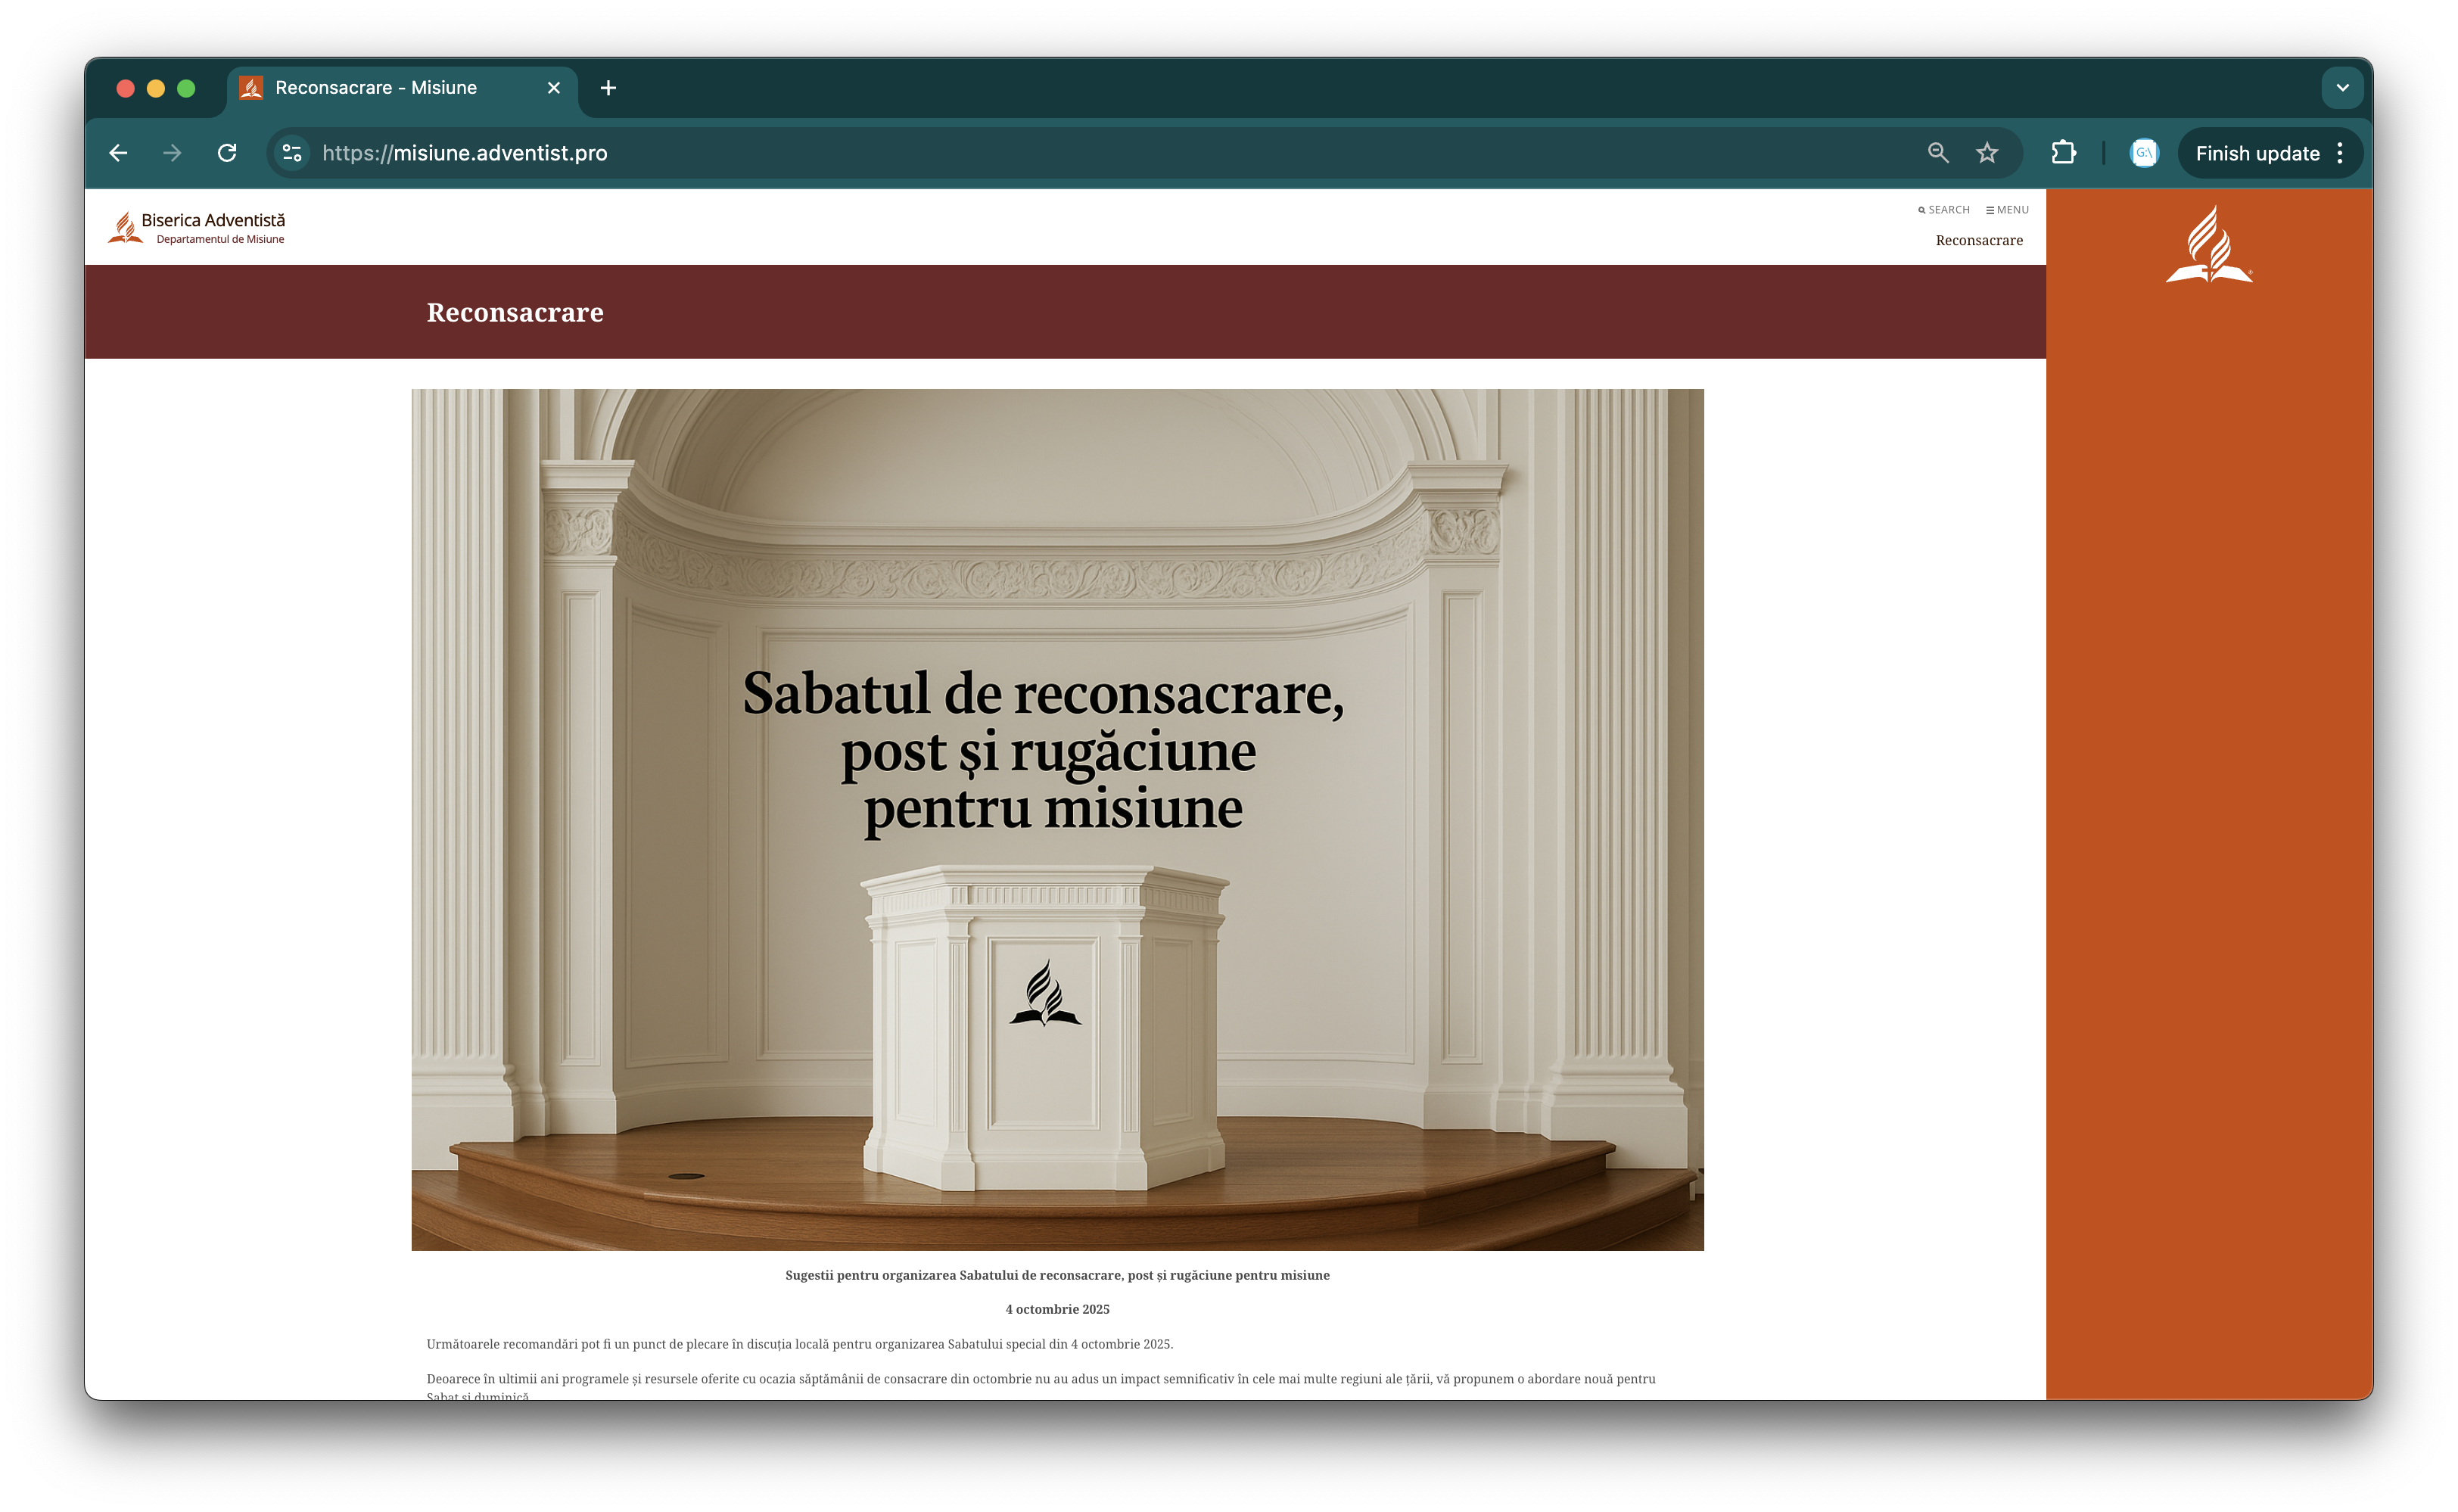Expand the tab search dropdown chevron

pyautogui.click(x=2341, y=88)
